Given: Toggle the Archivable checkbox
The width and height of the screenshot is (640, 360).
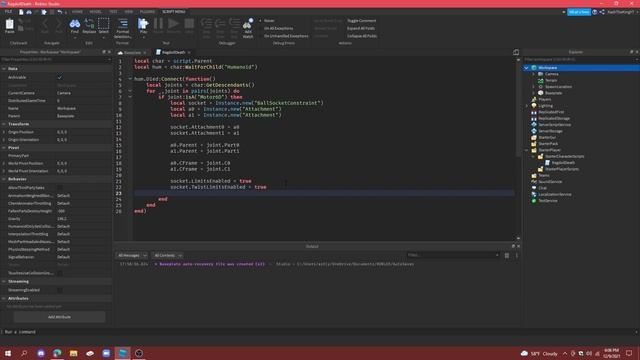Looking at the screenshot, I should [60, 77].
